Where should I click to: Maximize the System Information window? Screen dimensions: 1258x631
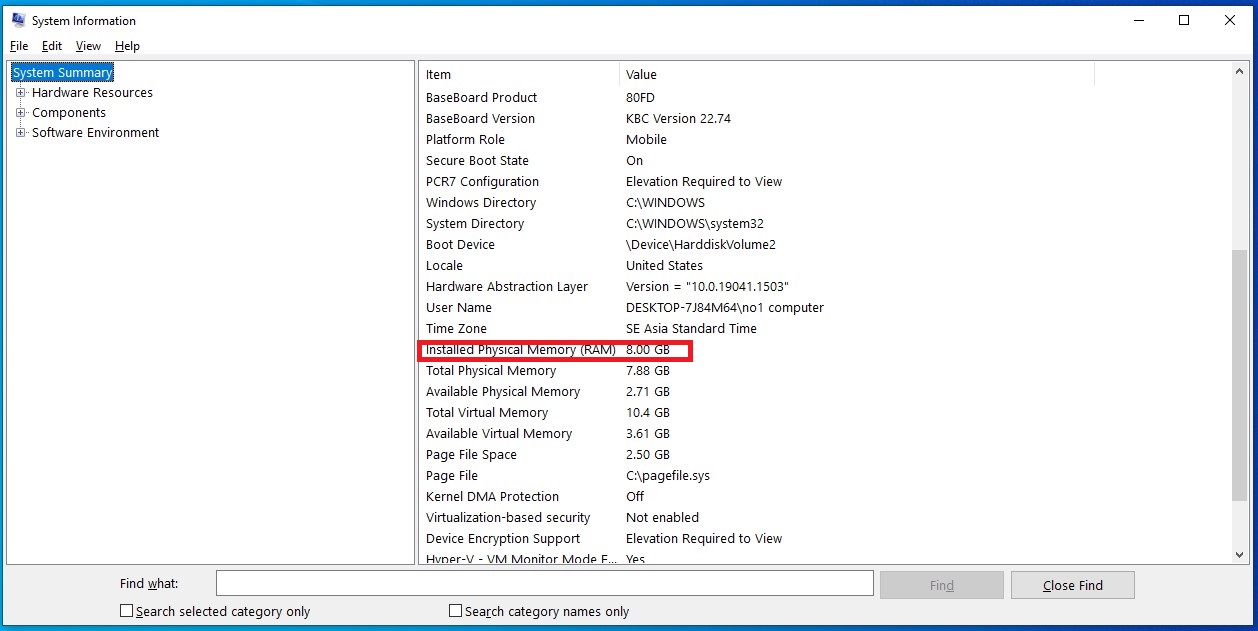(x=1184, y=20)
